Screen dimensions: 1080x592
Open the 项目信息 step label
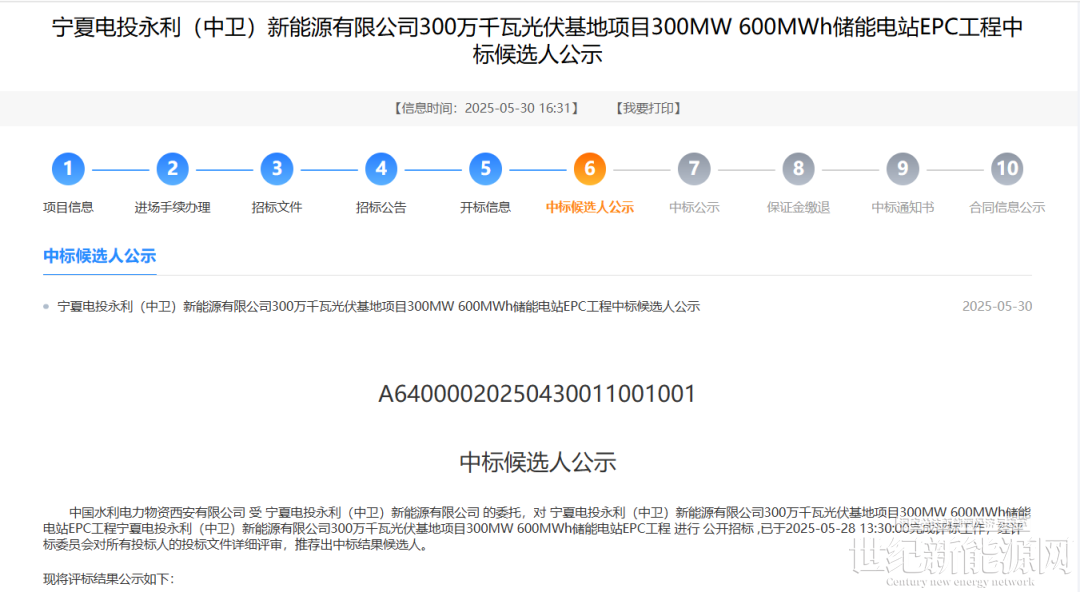point(68,207)
